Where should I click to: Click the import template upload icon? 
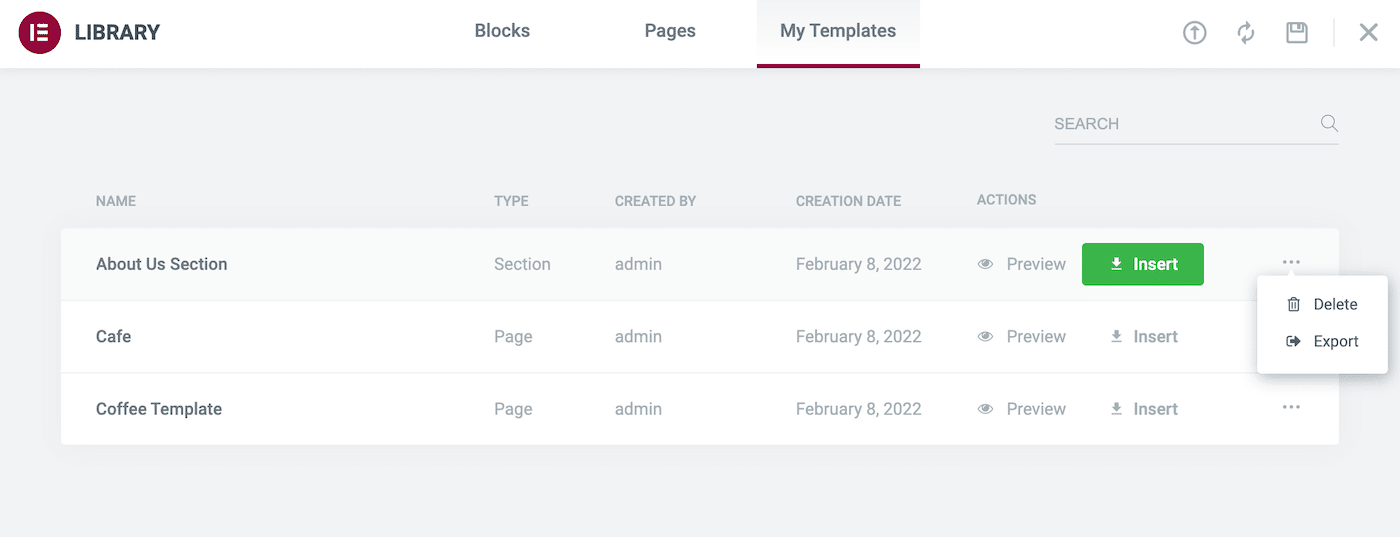coord(1194,32)
